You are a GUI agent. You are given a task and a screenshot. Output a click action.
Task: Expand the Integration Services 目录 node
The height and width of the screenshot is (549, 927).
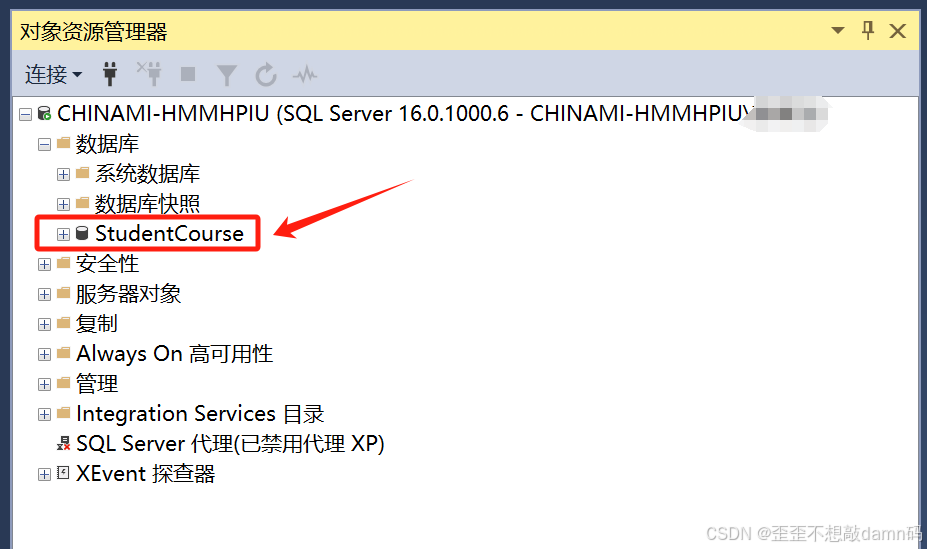point(44,415)
